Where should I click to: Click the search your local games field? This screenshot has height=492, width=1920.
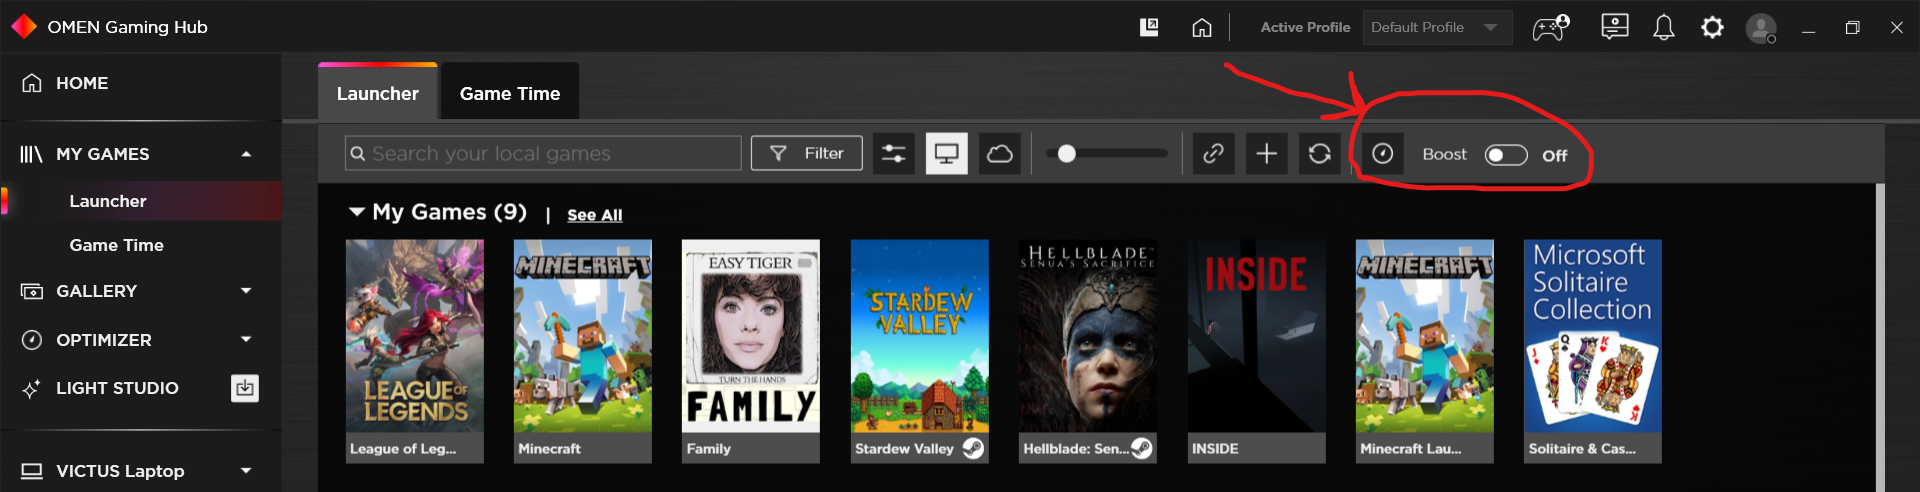coord(543,153)
